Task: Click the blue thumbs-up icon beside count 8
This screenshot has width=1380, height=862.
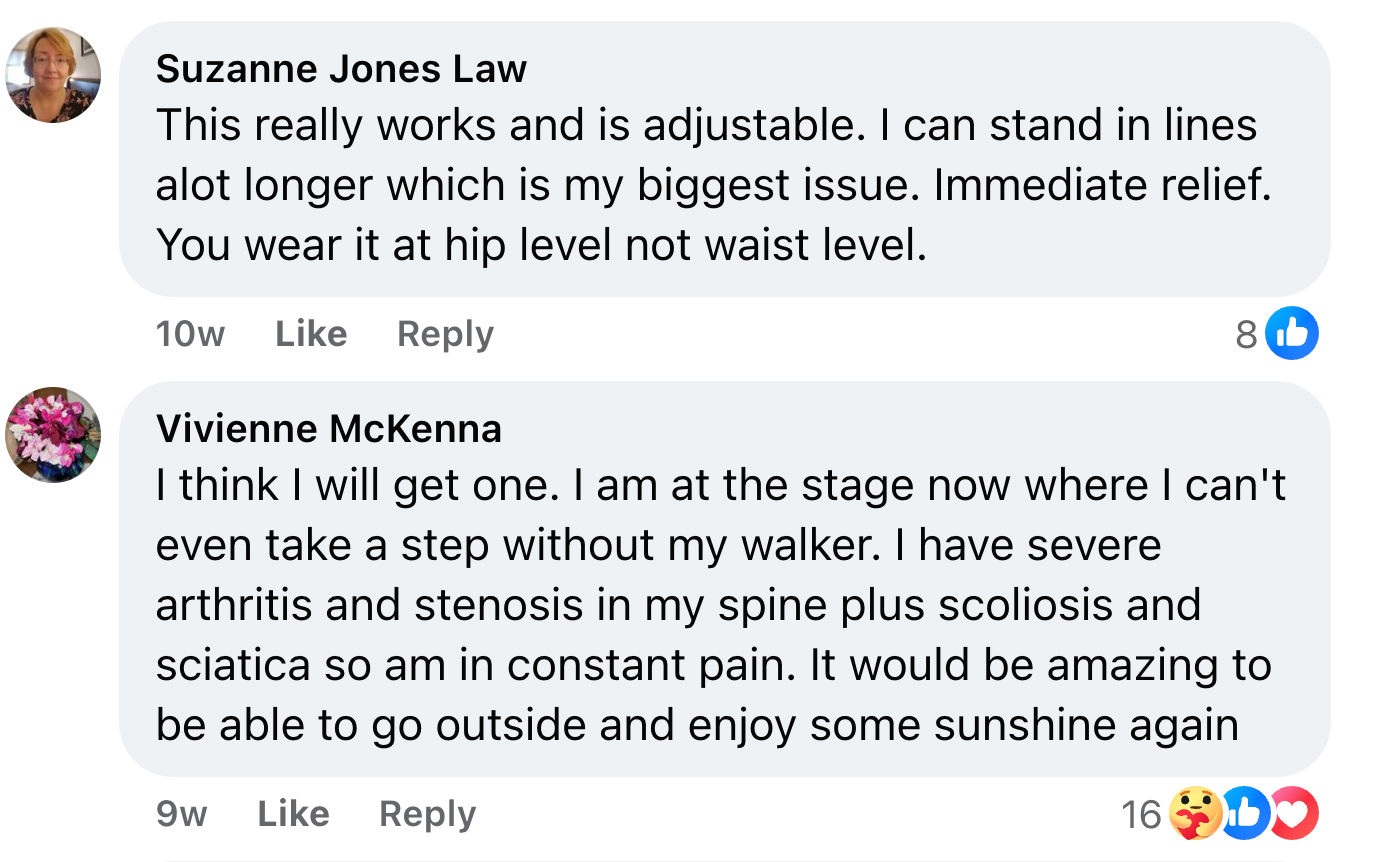Action: coord(1292,333)
